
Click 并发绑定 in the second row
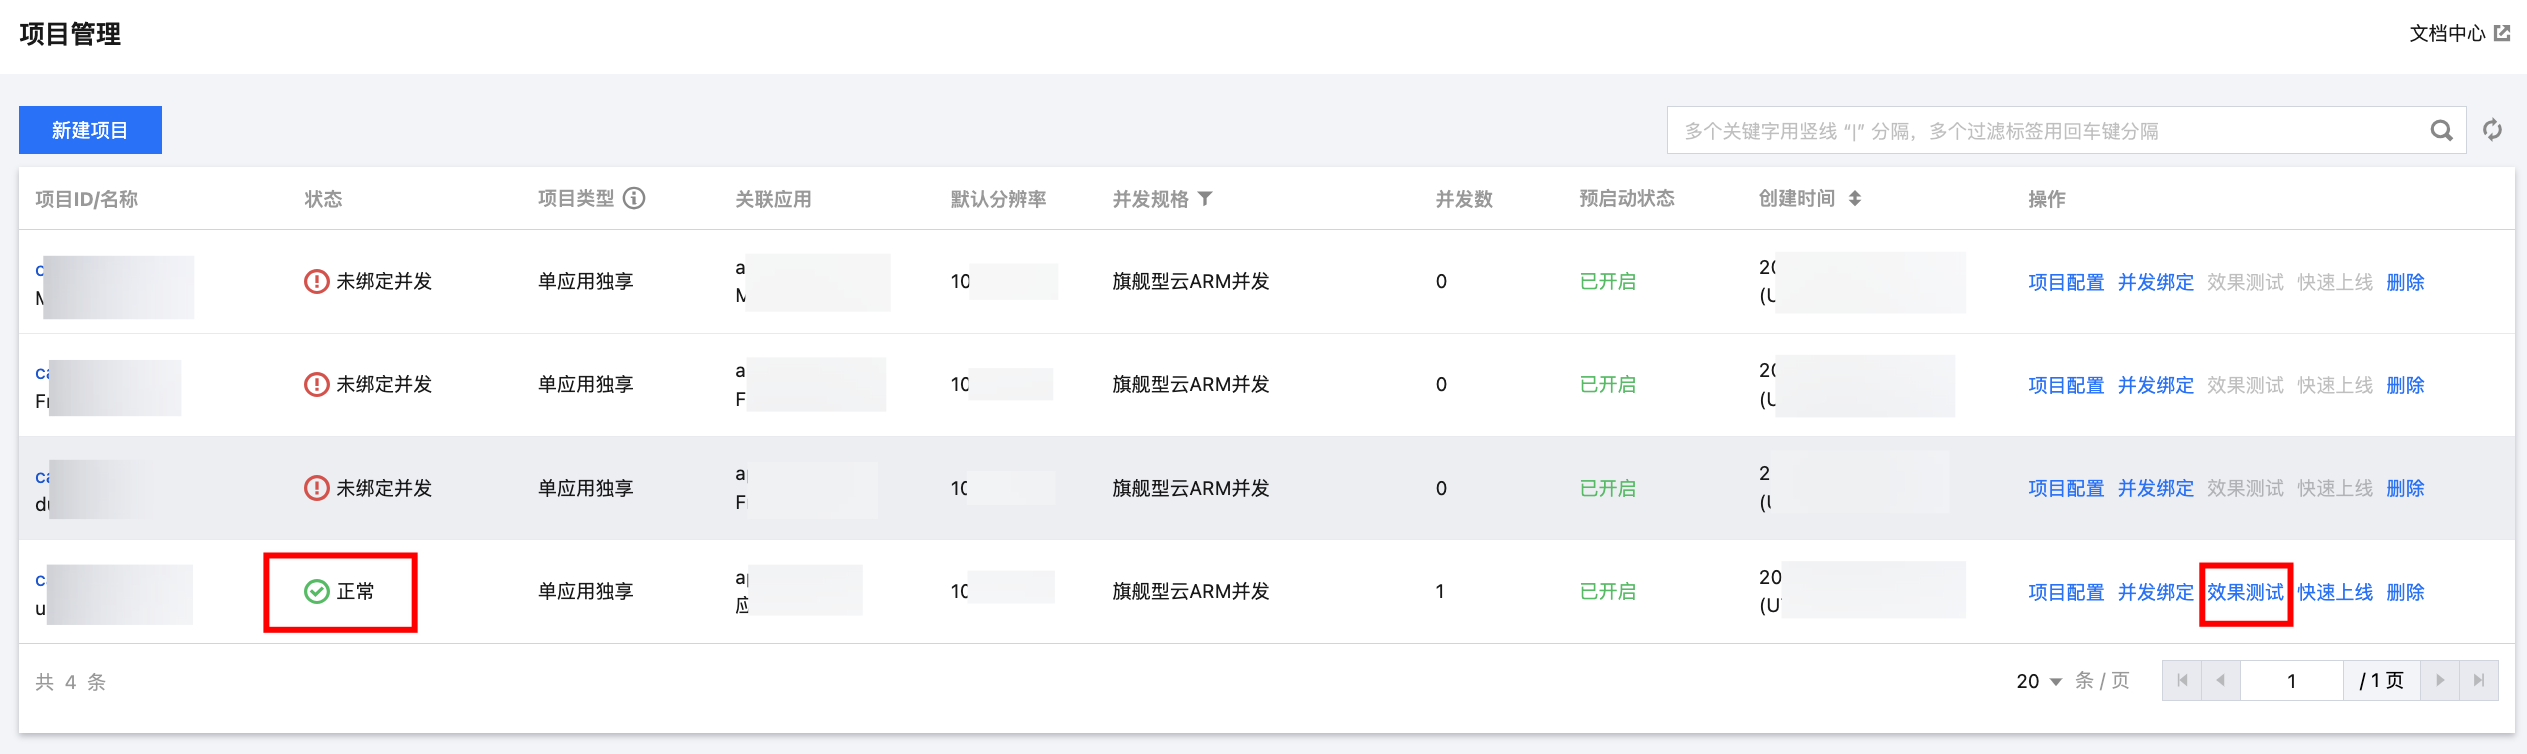[x=2155, y=385]
